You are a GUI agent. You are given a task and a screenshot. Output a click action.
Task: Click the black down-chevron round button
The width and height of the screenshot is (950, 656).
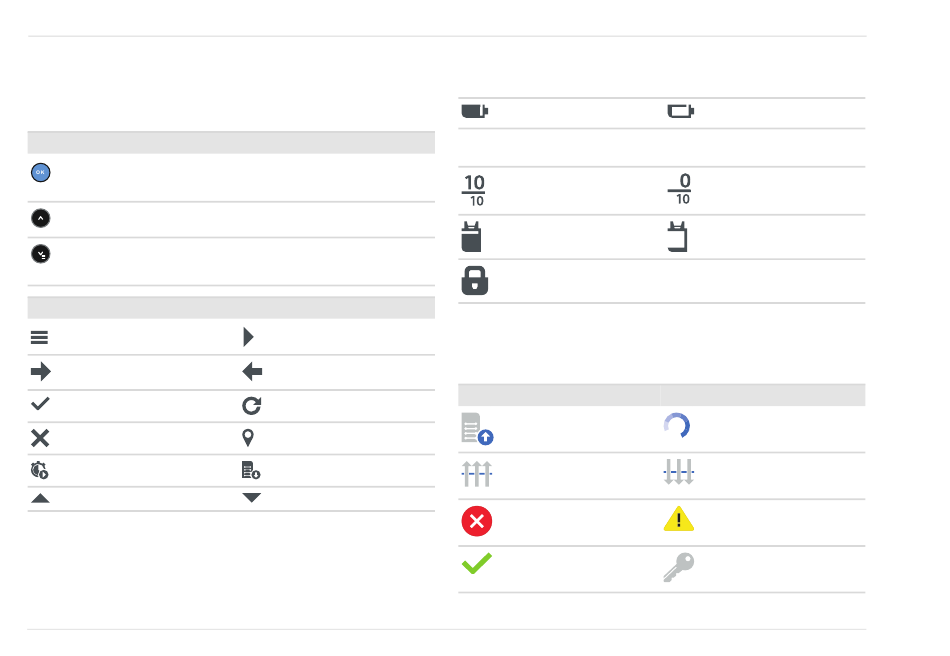41,254
